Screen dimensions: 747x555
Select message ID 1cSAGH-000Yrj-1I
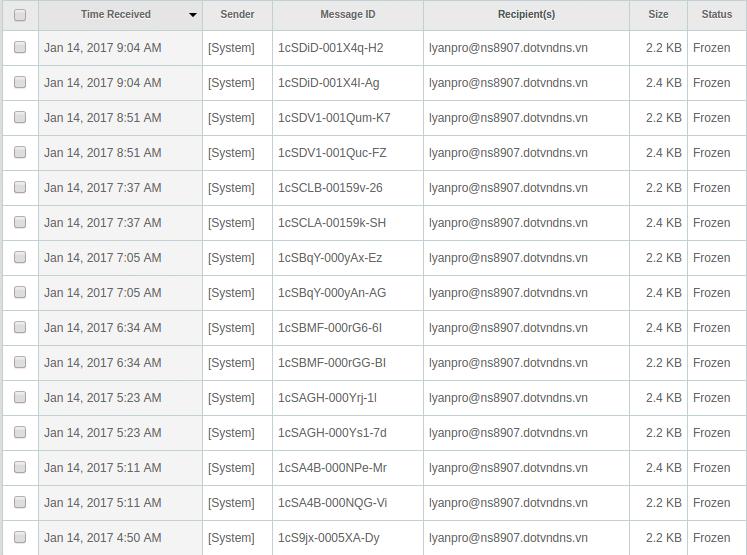tap(327, 398)
